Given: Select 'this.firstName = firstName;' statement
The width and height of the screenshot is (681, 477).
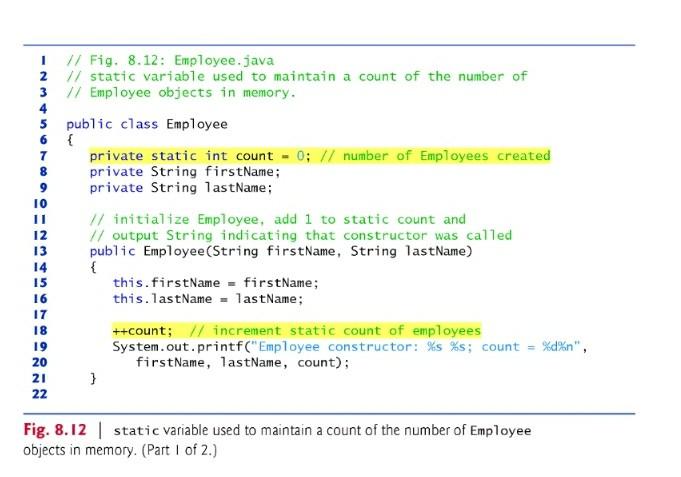Looking at the screenshot, I should coord(215,283).
